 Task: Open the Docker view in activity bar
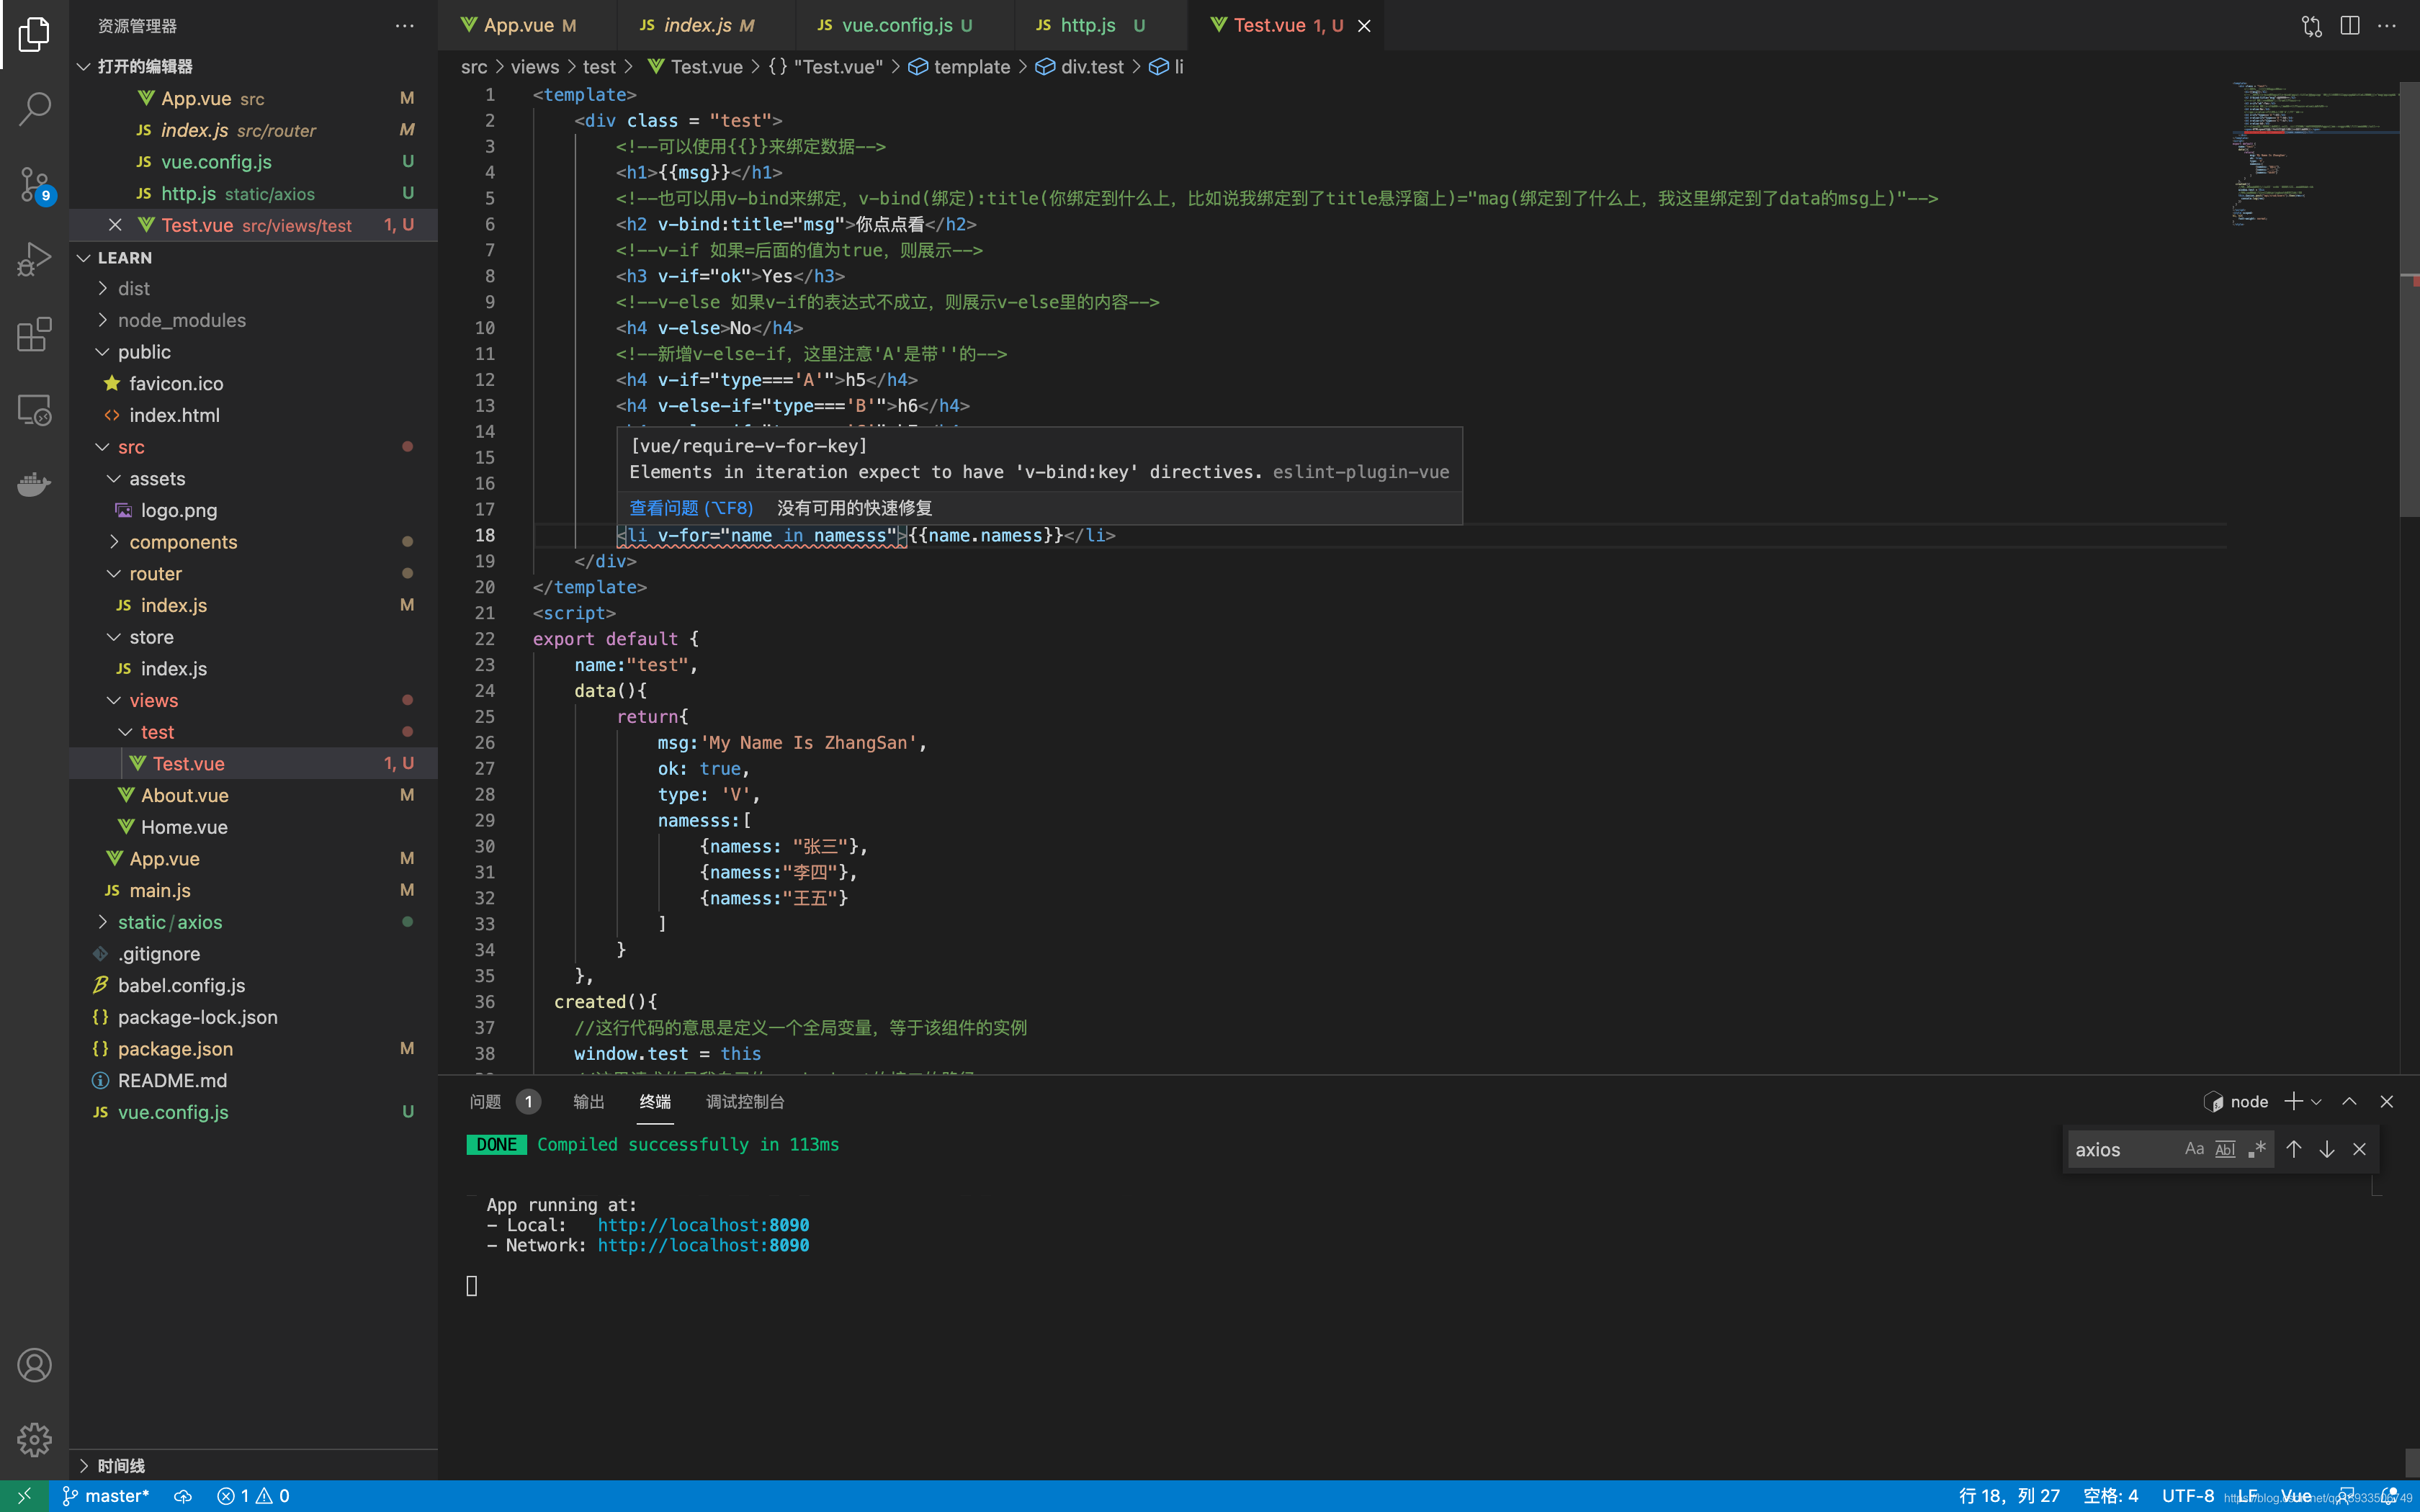click(x=34, y=485)
